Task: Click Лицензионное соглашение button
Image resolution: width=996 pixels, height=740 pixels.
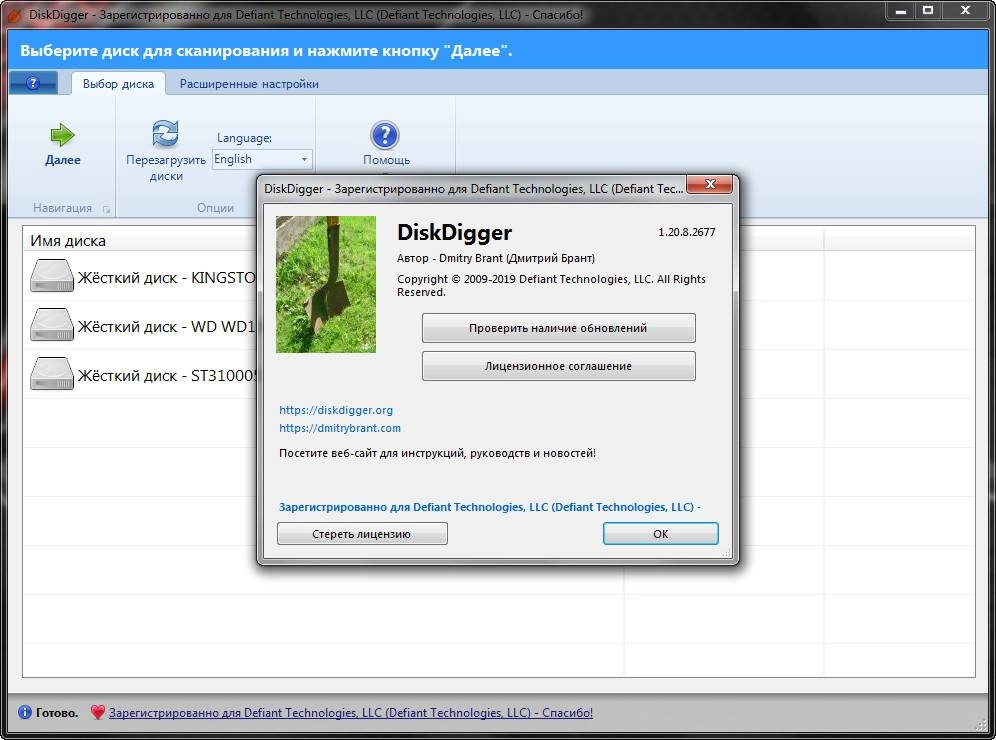Action: point(558,366)
